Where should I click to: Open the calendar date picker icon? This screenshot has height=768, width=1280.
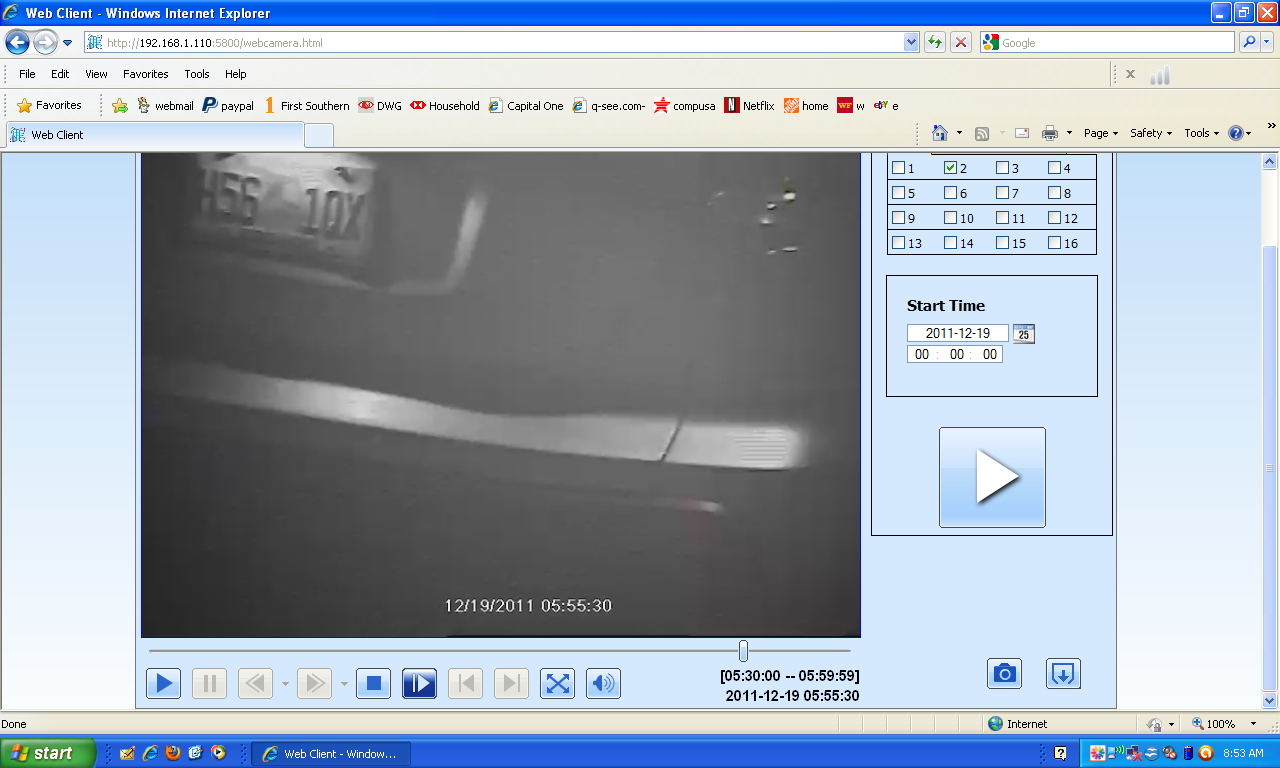(1024, 334)
